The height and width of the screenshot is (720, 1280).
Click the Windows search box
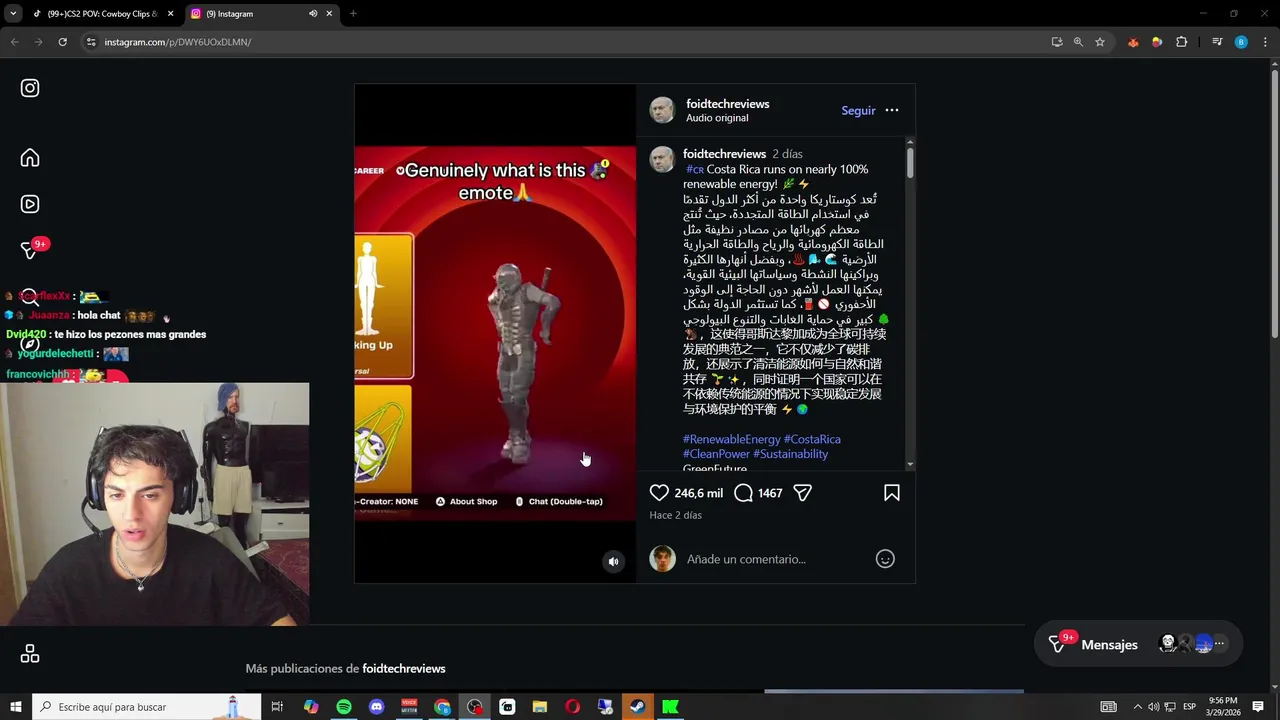[x=148, y=707]
